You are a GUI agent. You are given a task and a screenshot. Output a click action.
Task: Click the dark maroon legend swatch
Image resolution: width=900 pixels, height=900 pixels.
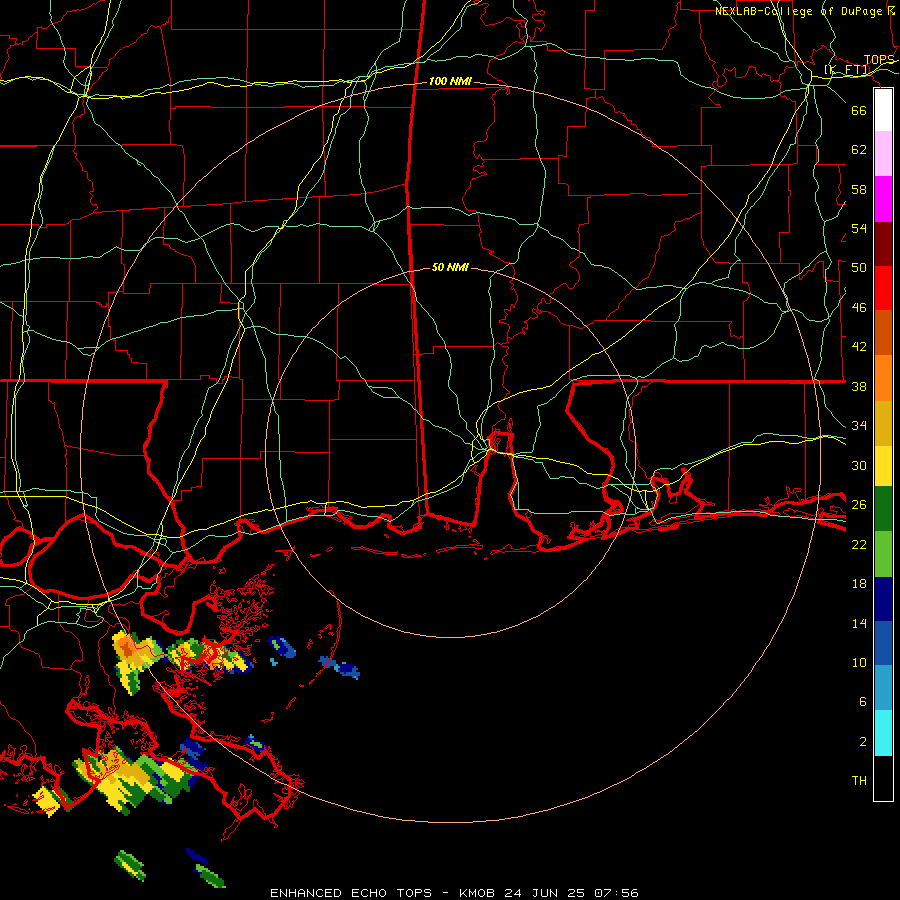tap(883, 244)
